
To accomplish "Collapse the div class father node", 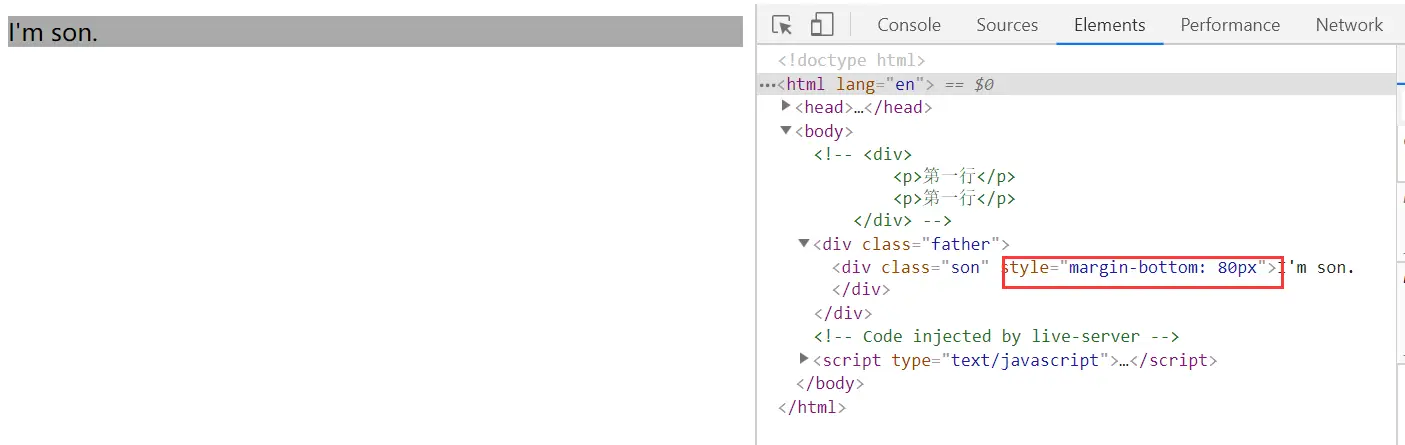I will [x=805, y=243].
